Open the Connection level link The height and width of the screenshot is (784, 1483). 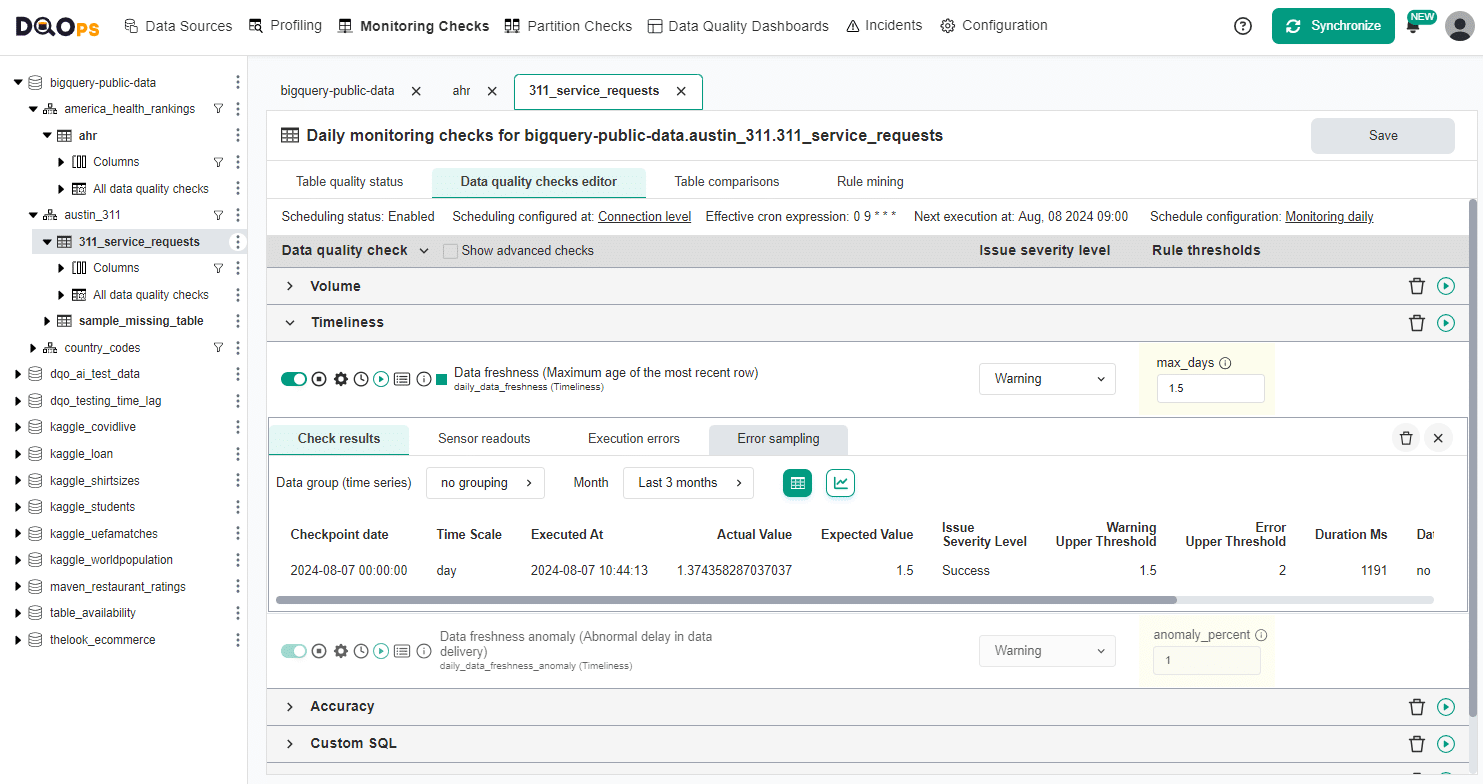[x=644, y=217]
